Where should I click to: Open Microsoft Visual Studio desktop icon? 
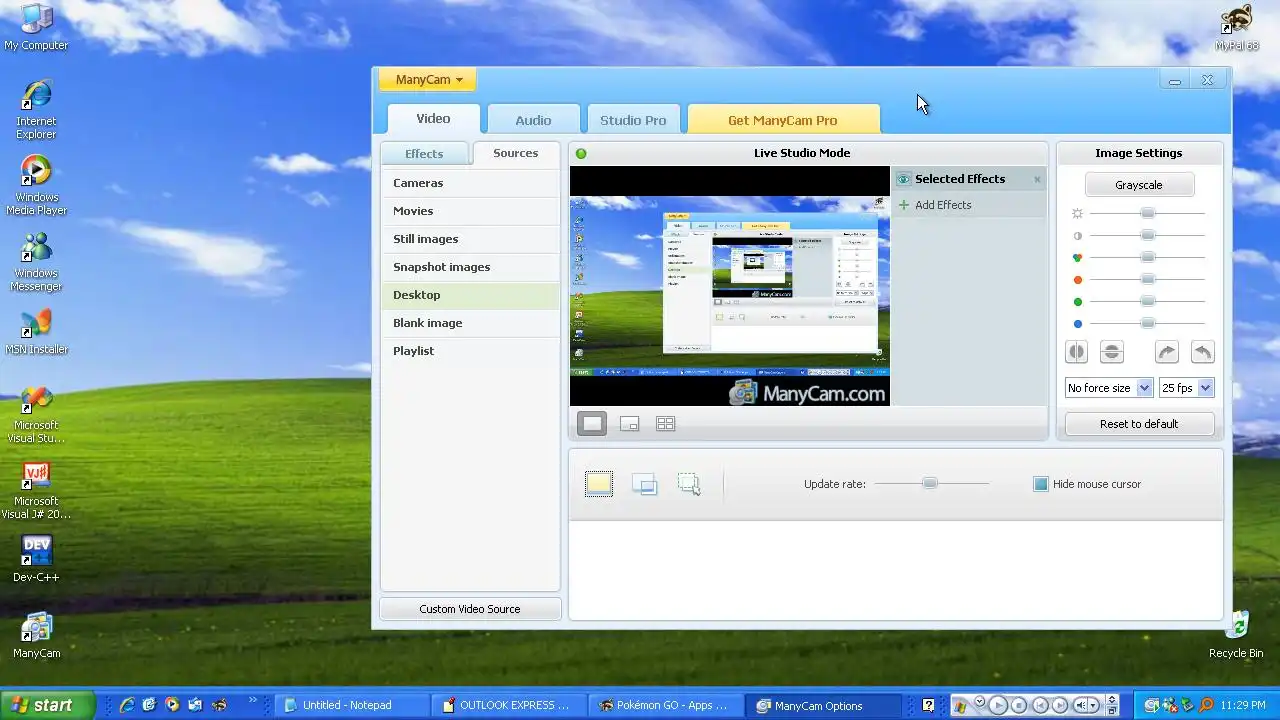pos(36,414)
